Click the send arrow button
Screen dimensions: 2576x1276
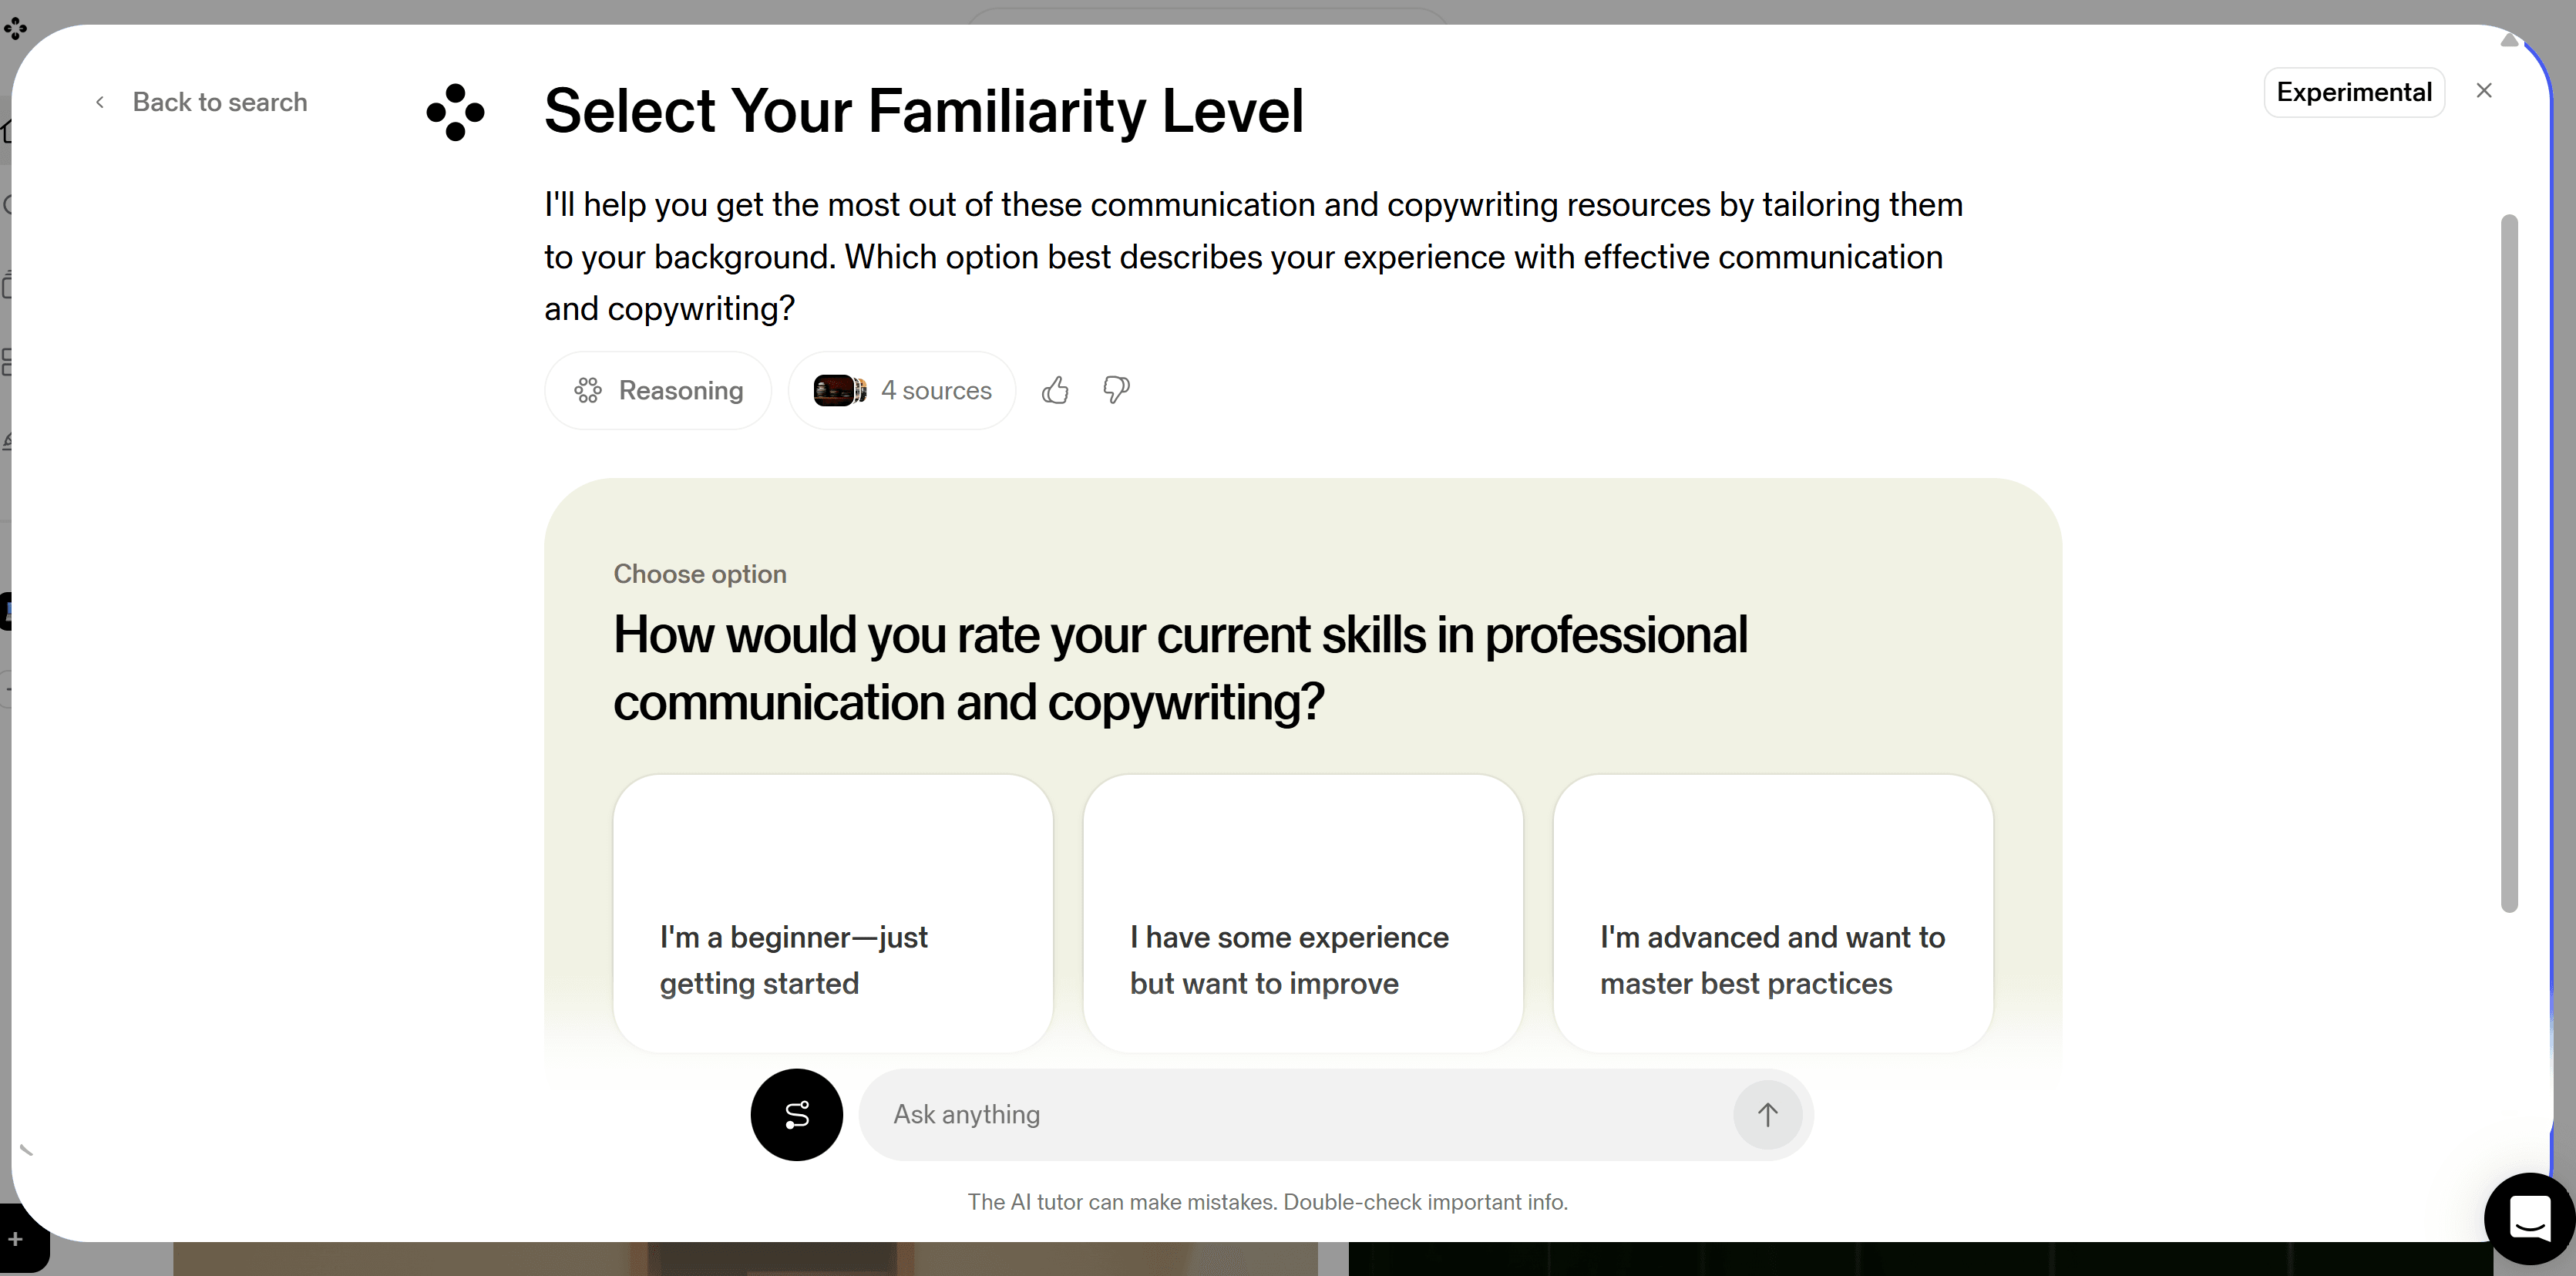tap(1767, 1115)
